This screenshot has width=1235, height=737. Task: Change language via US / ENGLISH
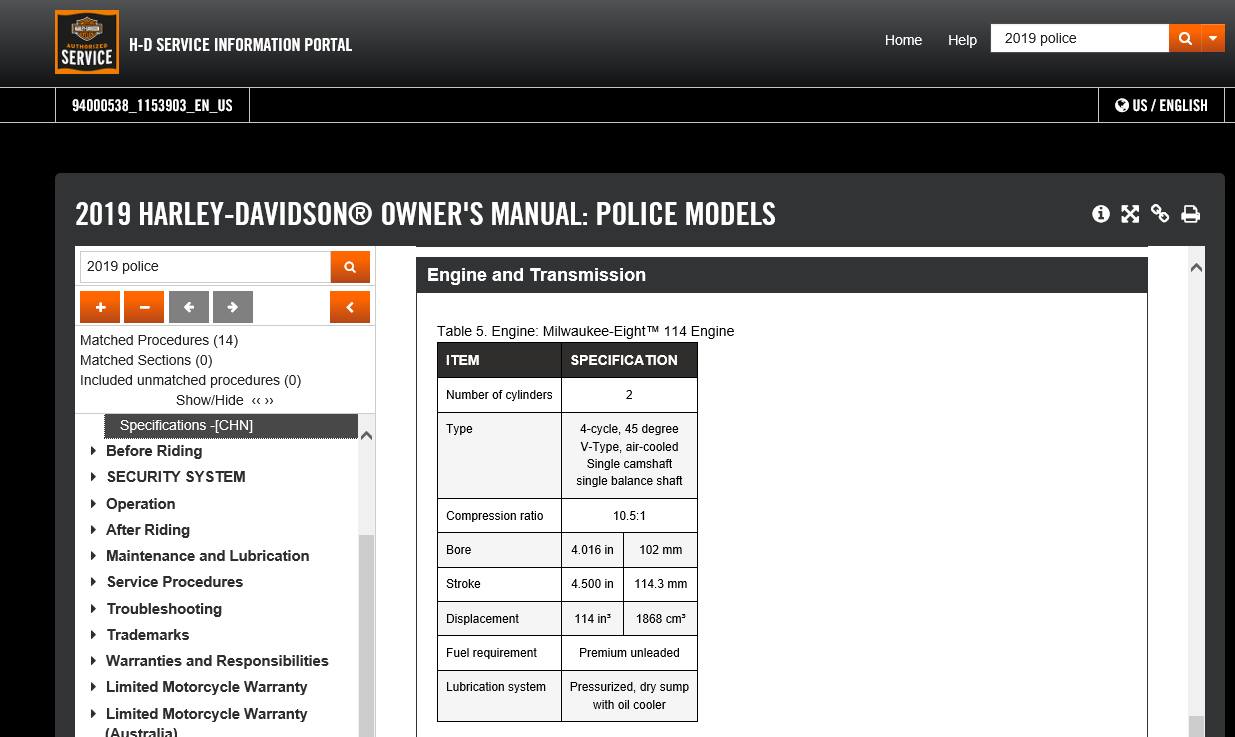(x=1161, y=105)
